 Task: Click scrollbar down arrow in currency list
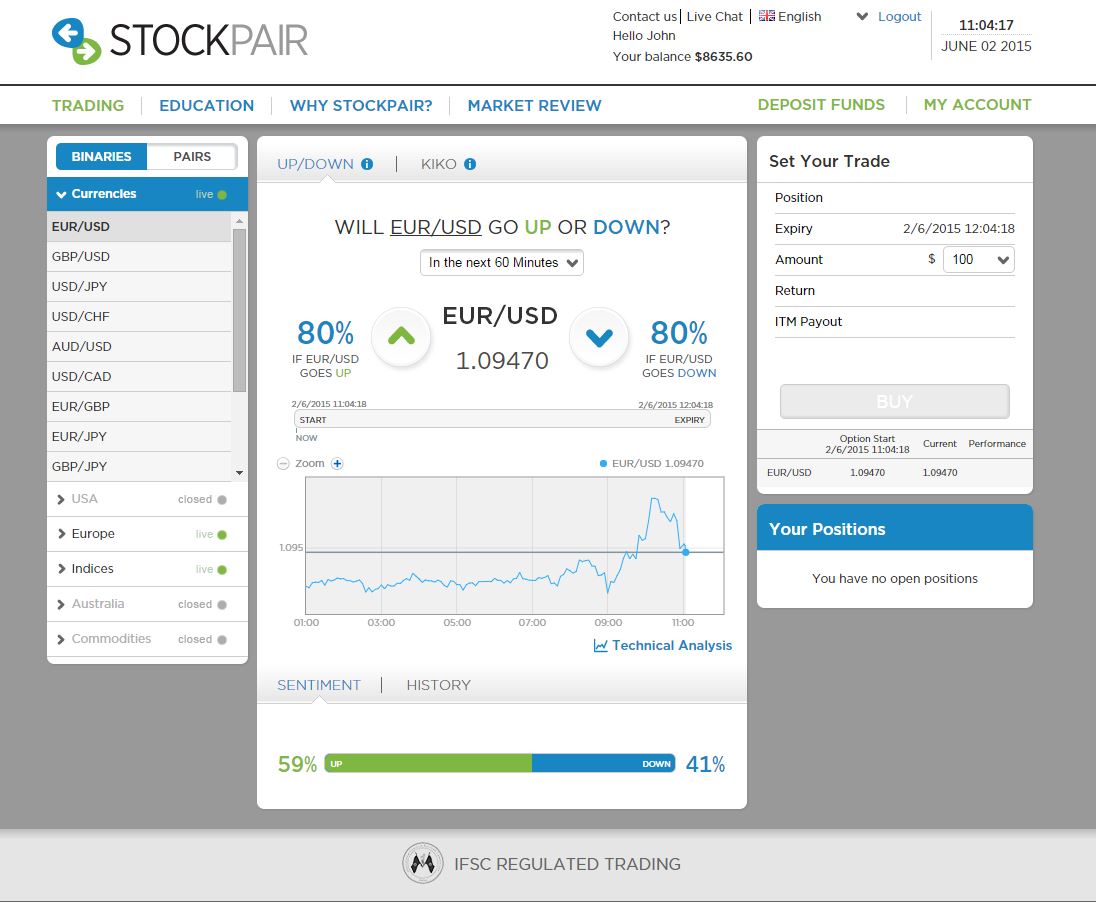click(240, 473)
